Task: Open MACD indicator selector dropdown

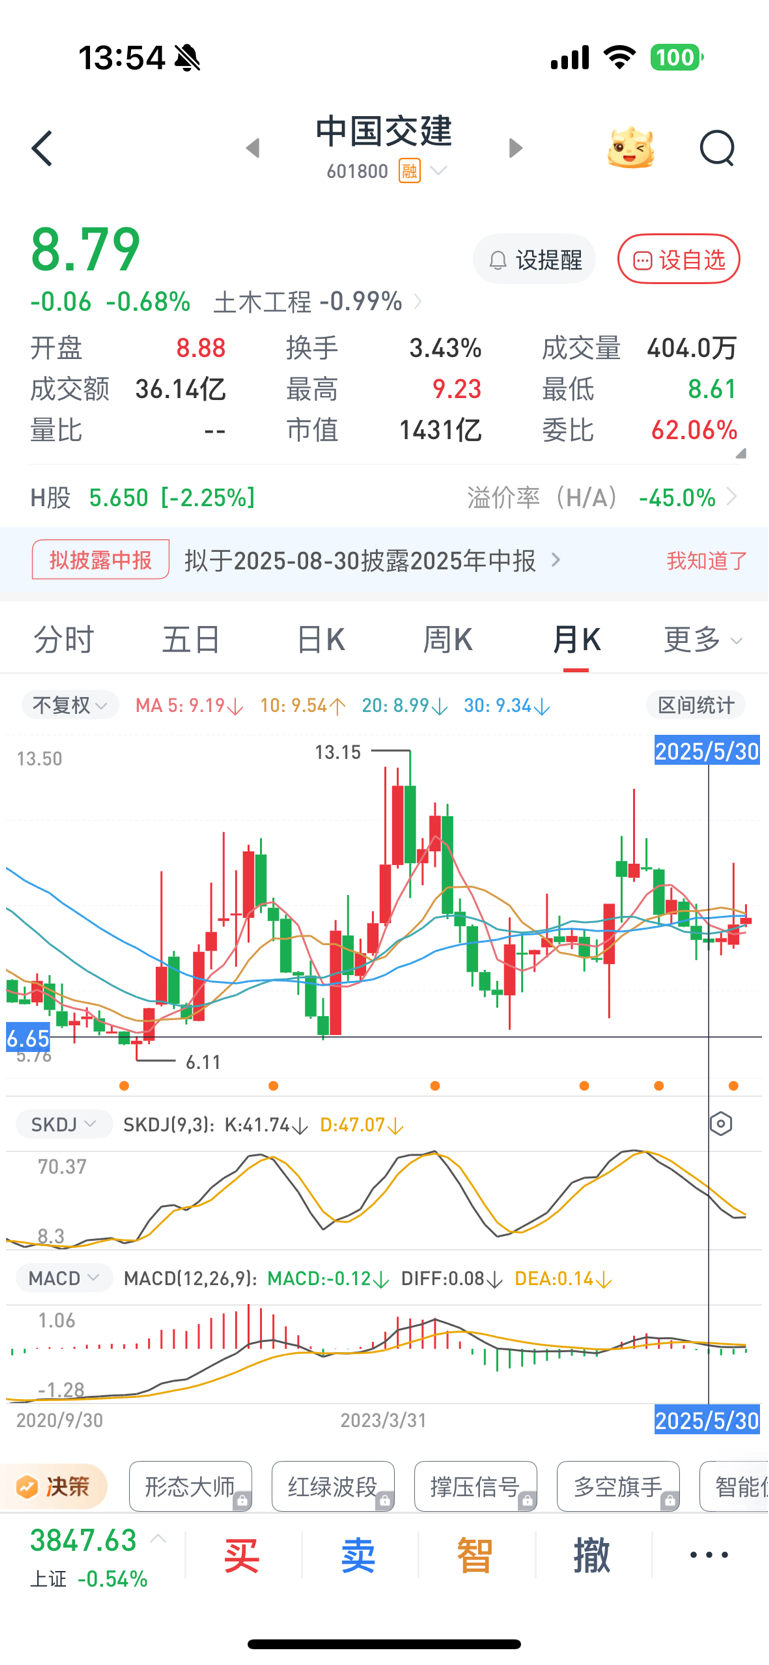Action: point(64,1278)
